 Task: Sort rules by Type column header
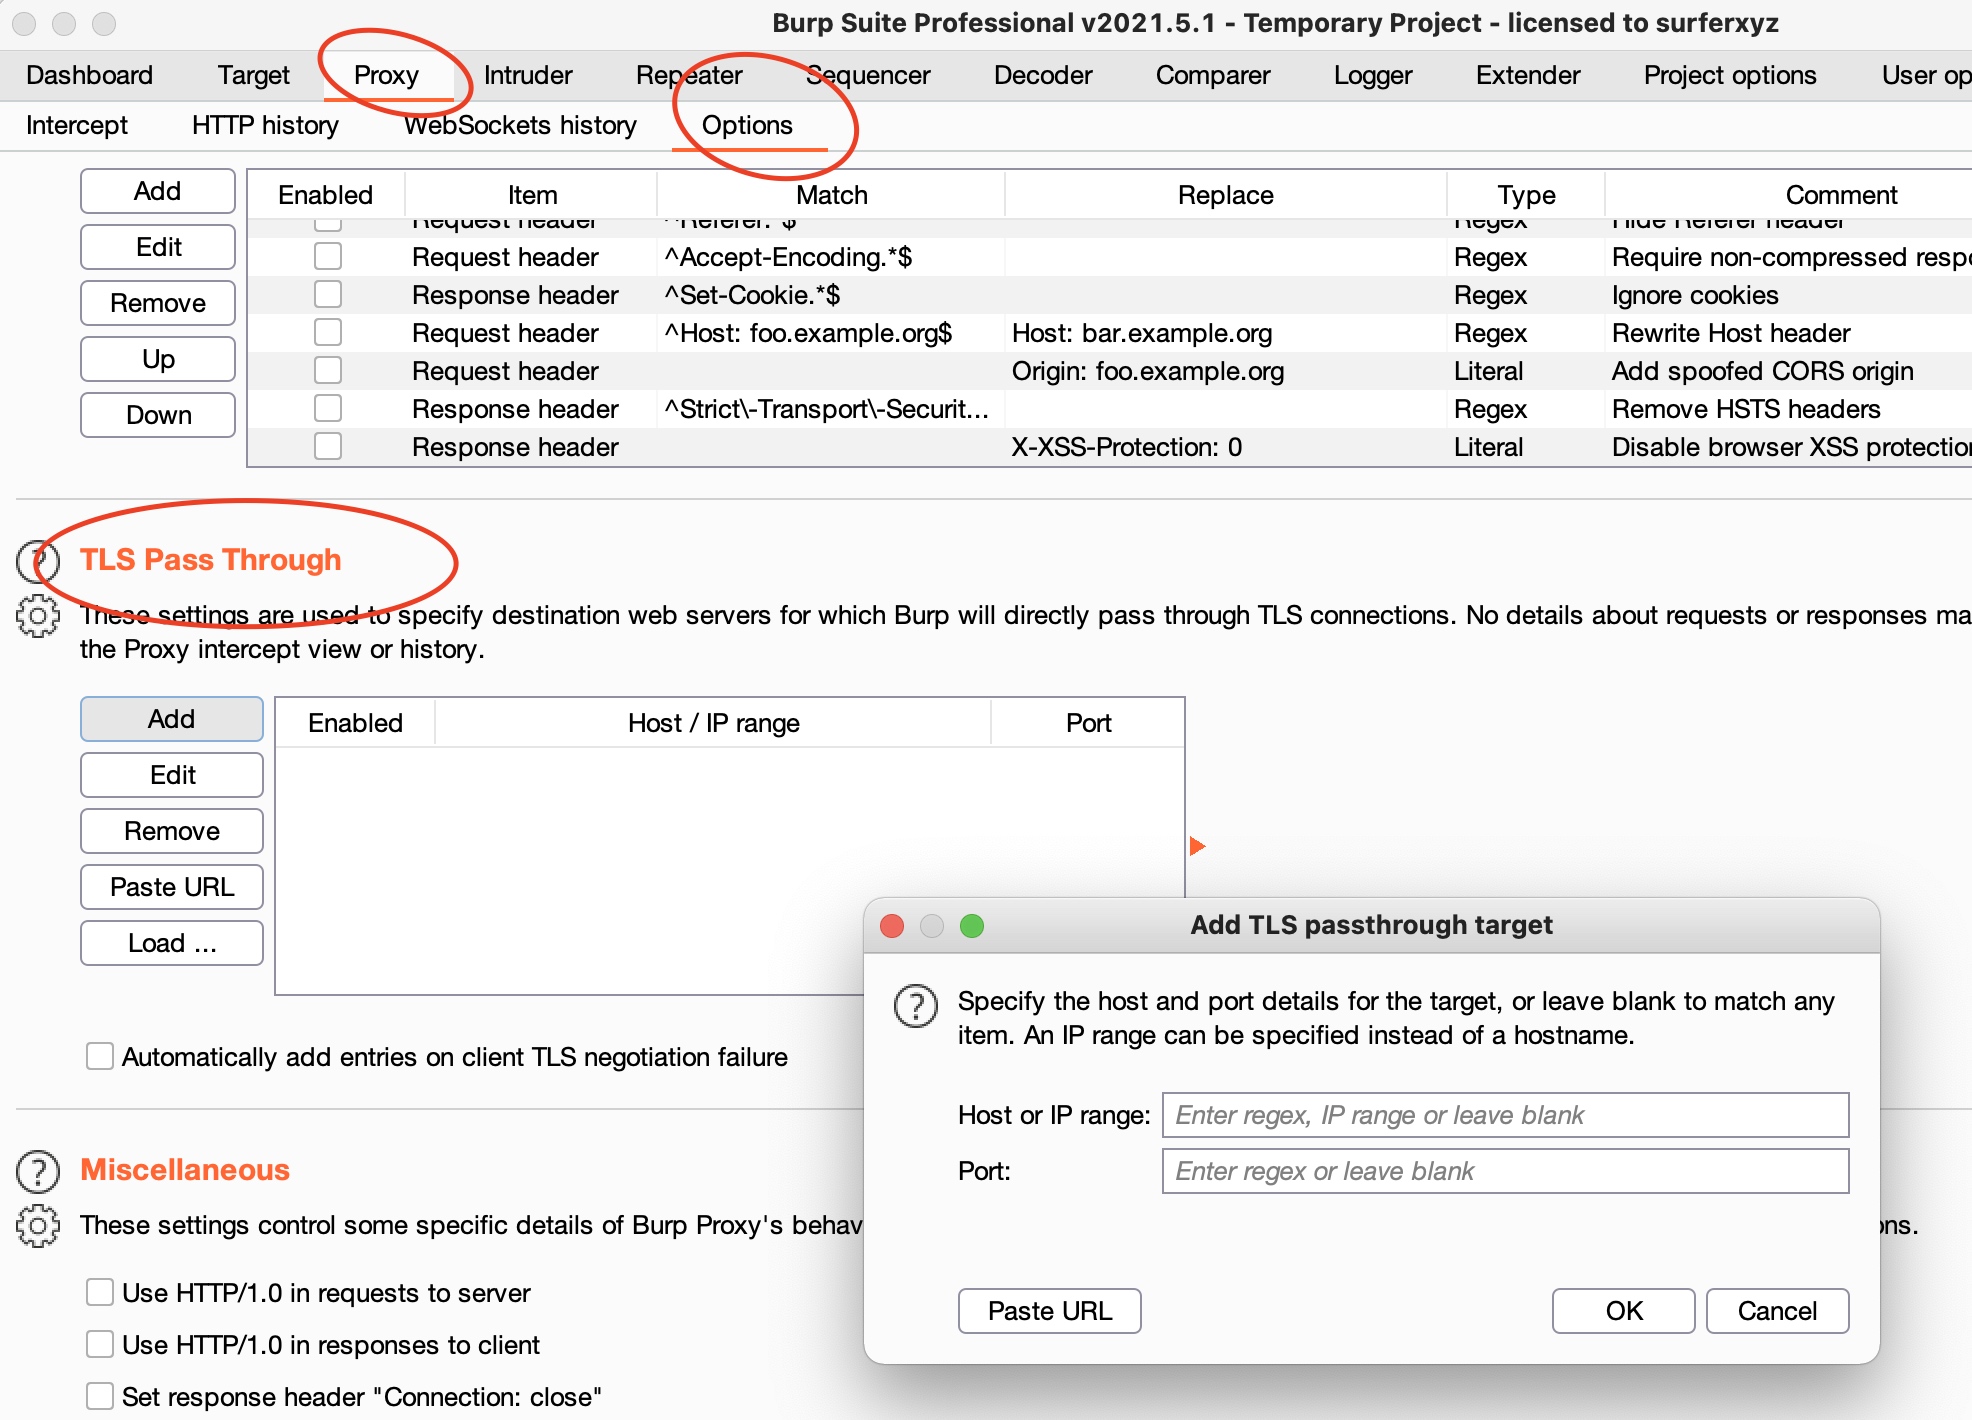pos(1526,195)
